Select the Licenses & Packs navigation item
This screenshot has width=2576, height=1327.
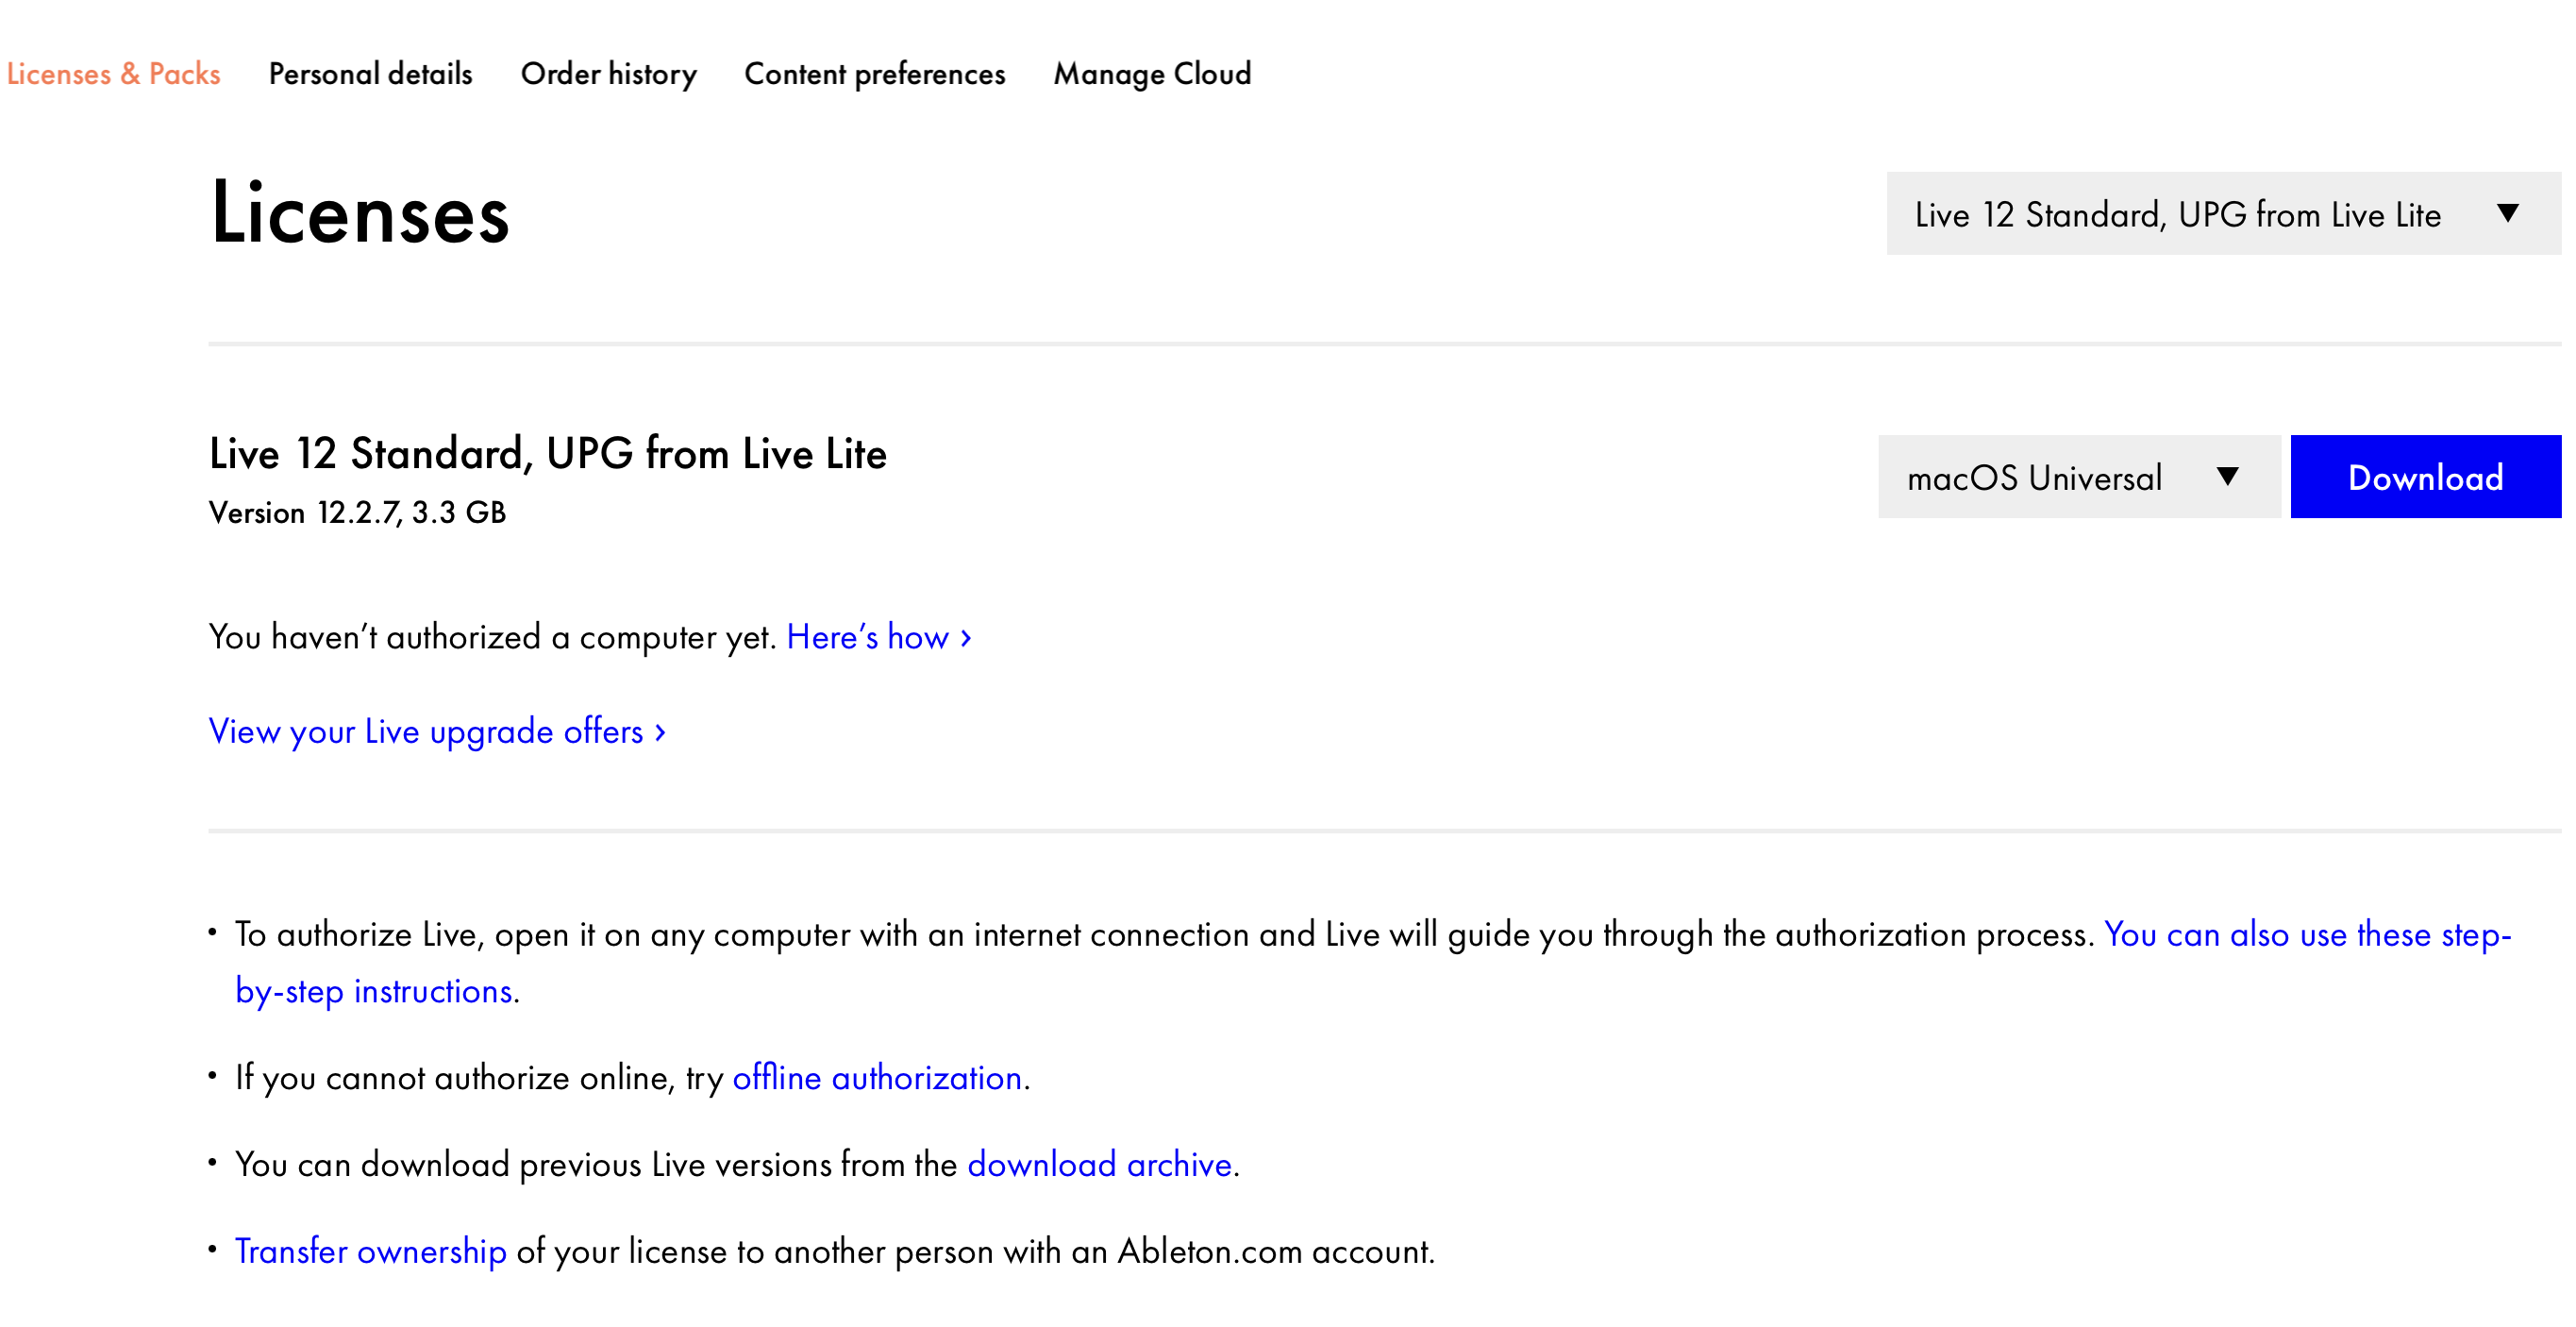click(113, 73)
